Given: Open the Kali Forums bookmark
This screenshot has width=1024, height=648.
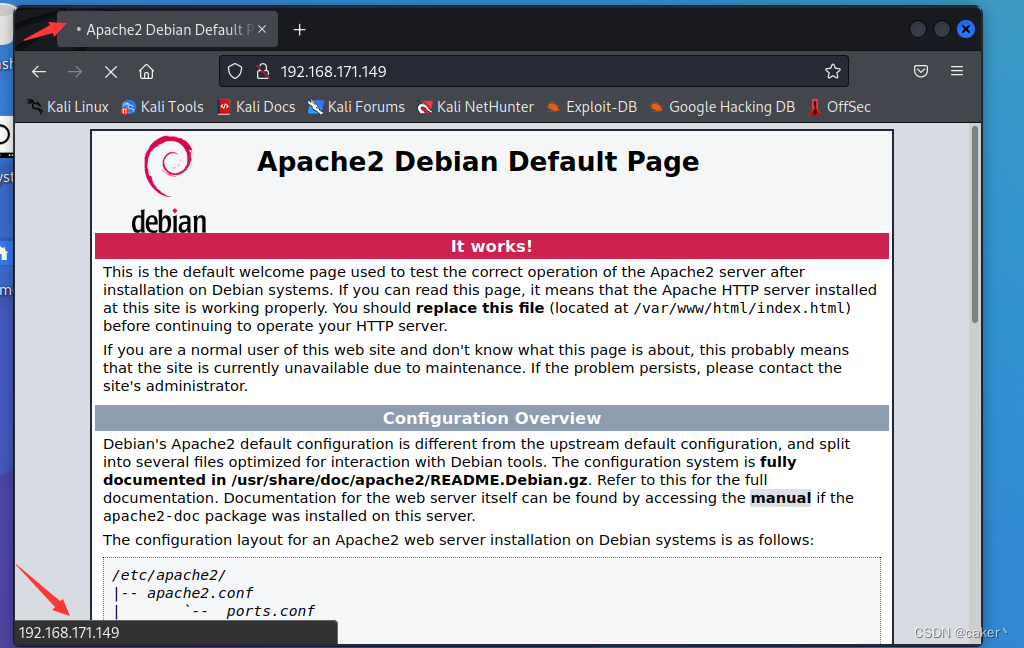Looking at the screenshot, I should (357, 107).
